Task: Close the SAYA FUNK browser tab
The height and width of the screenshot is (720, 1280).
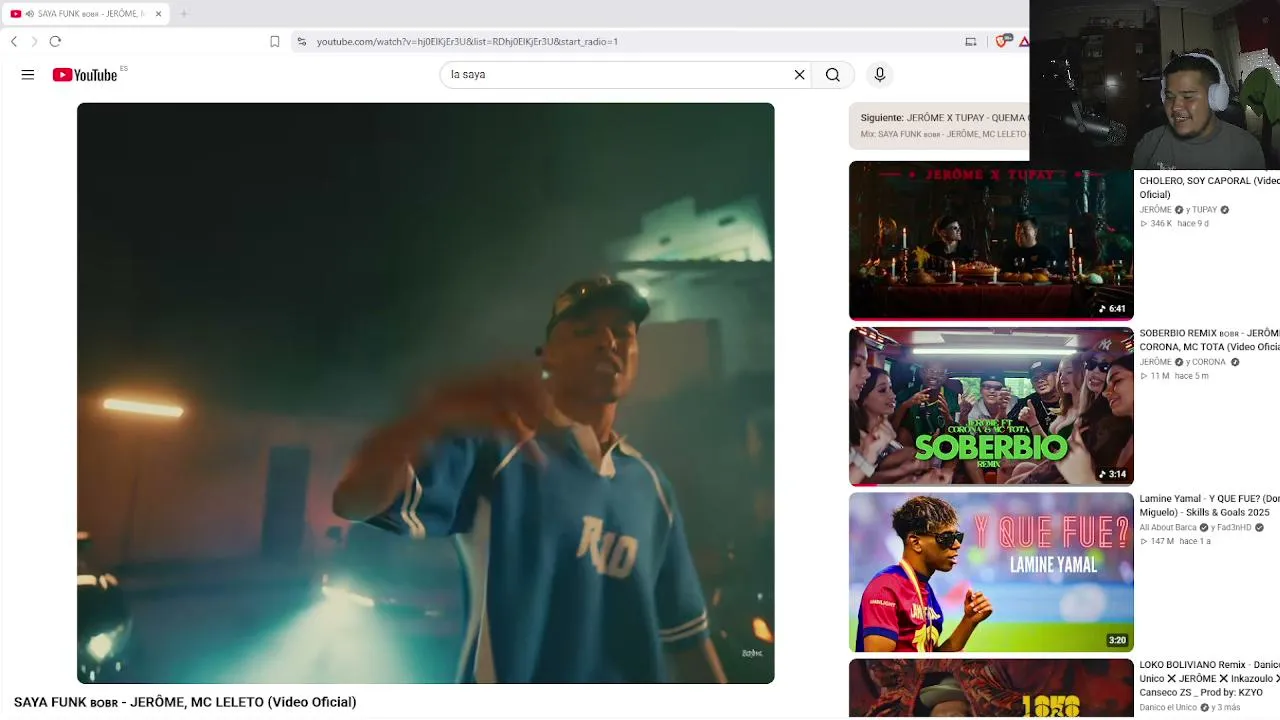Action: pos(158,14)
